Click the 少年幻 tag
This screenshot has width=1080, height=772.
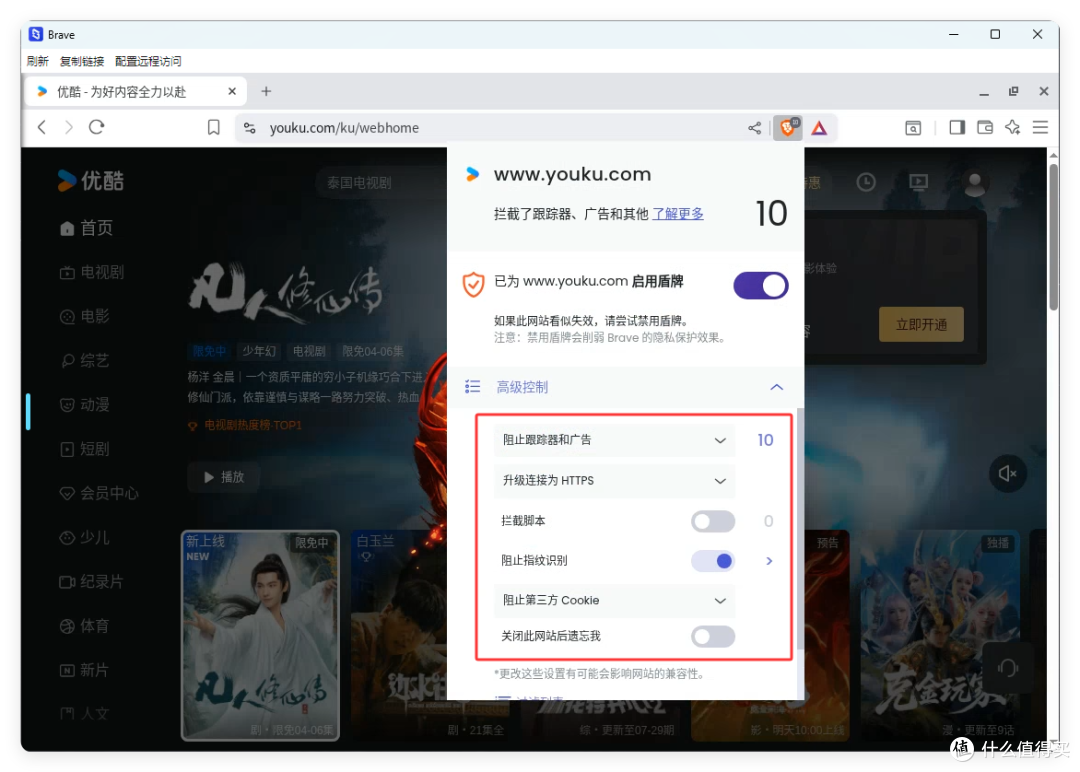click(x=259, y=351)
